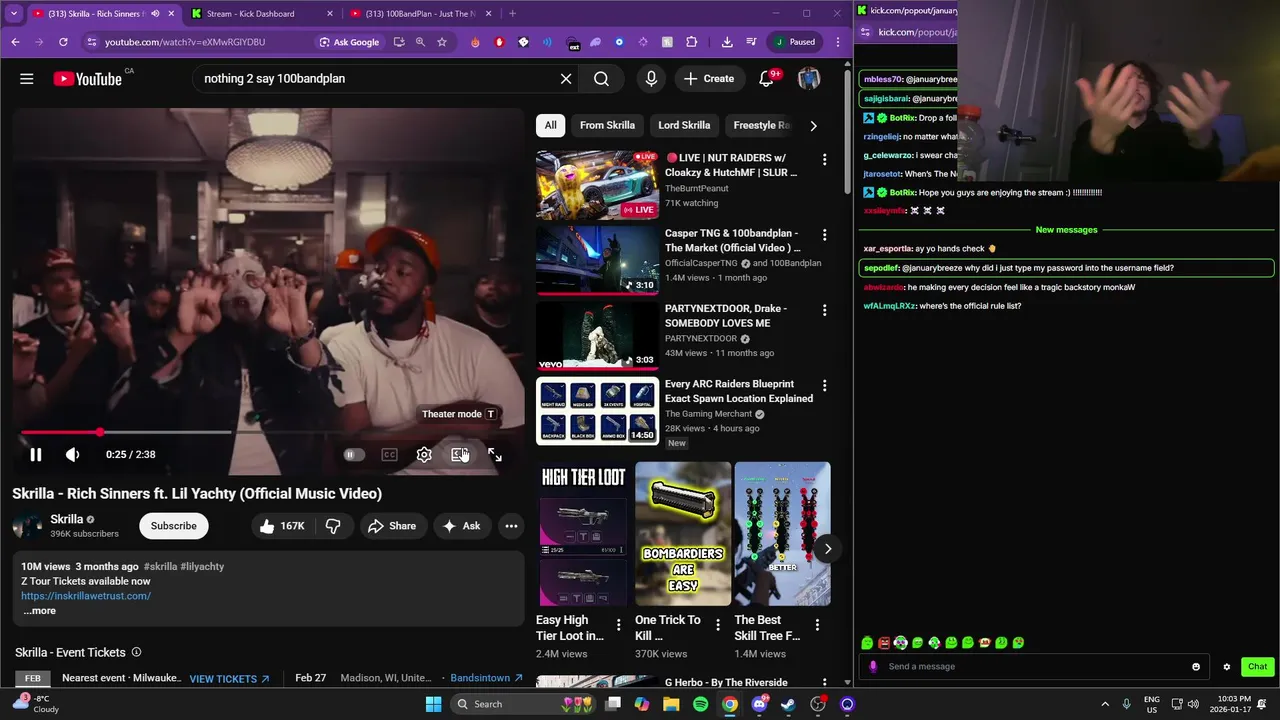Open the inskrillawetrust.com link
1280x720 pixels.
tap(86, 596)
